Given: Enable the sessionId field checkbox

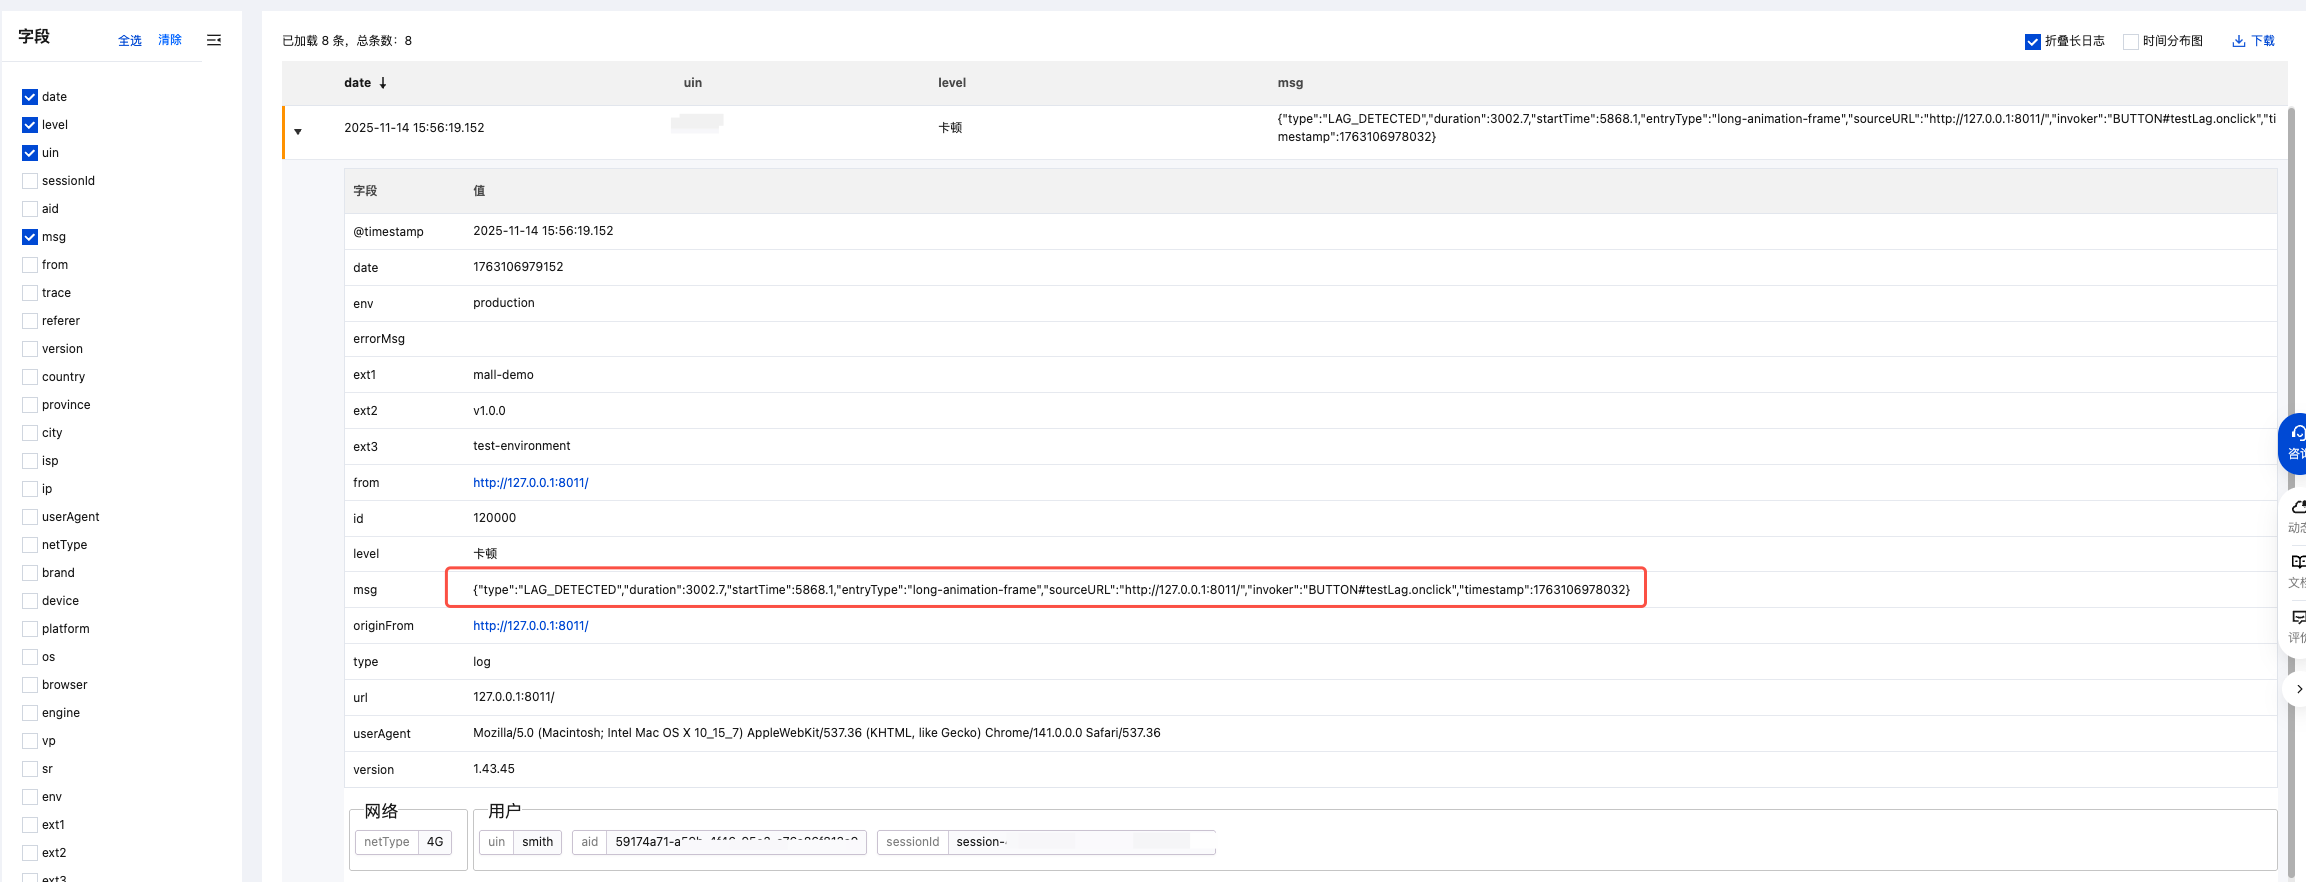Looking at the screenshot, I should coord(30,181).
